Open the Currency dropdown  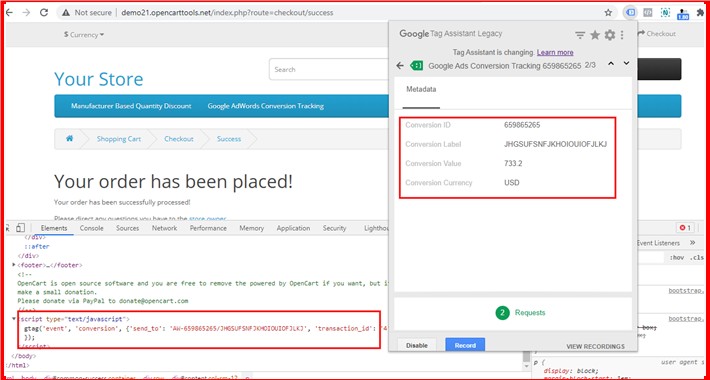tap(84, 34)
